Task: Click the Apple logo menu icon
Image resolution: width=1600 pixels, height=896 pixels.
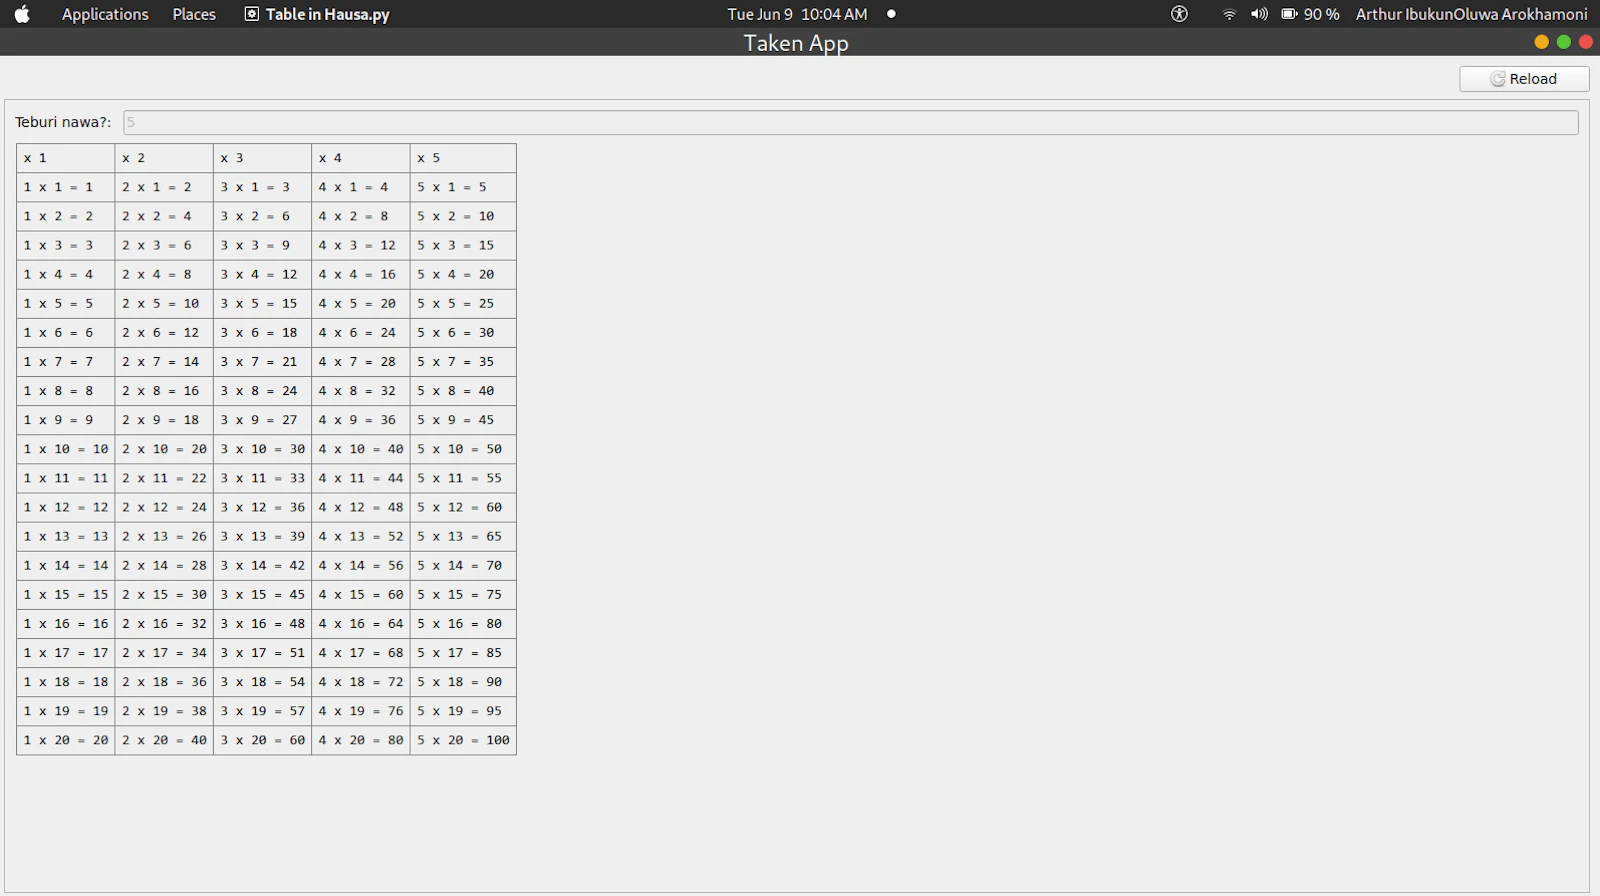Action: click(x=21, y=14)
